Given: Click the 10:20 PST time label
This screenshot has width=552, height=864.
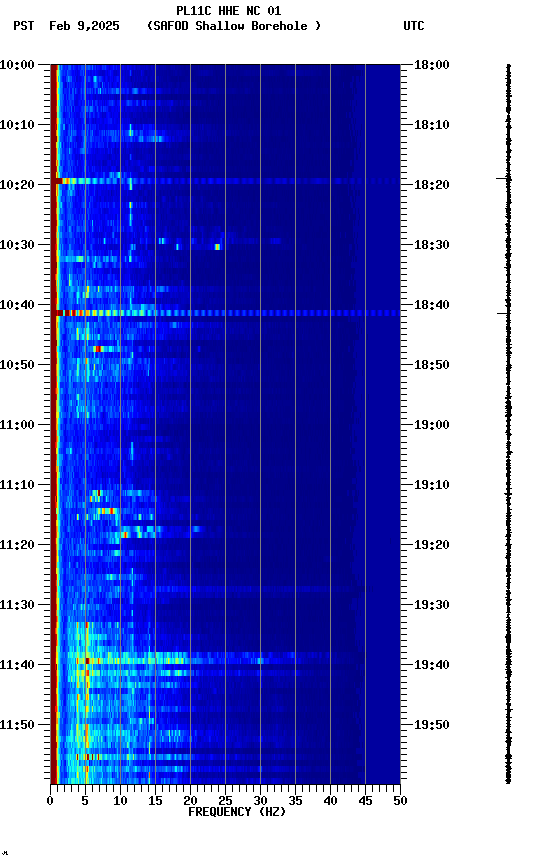Looking at the screenshot, I should pos(17,185).
